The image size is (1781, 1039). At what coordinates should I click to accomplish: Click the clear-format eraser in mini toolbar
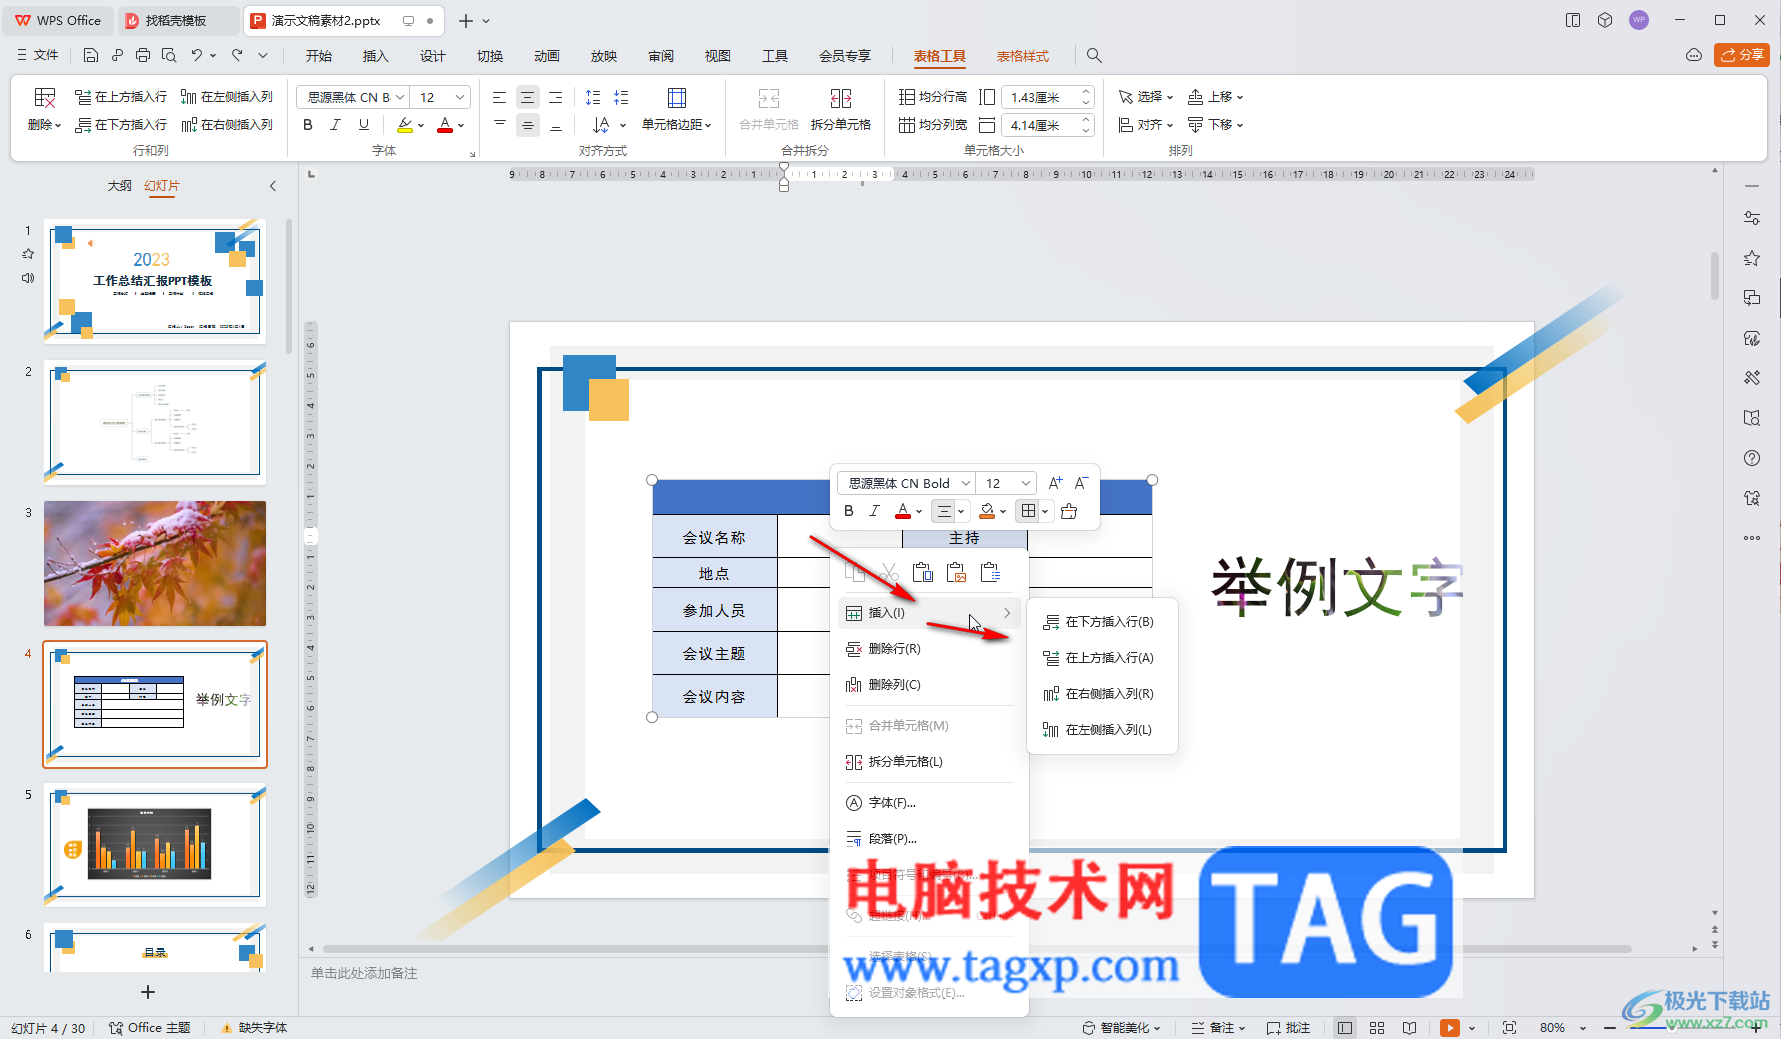pos(1069,511)
